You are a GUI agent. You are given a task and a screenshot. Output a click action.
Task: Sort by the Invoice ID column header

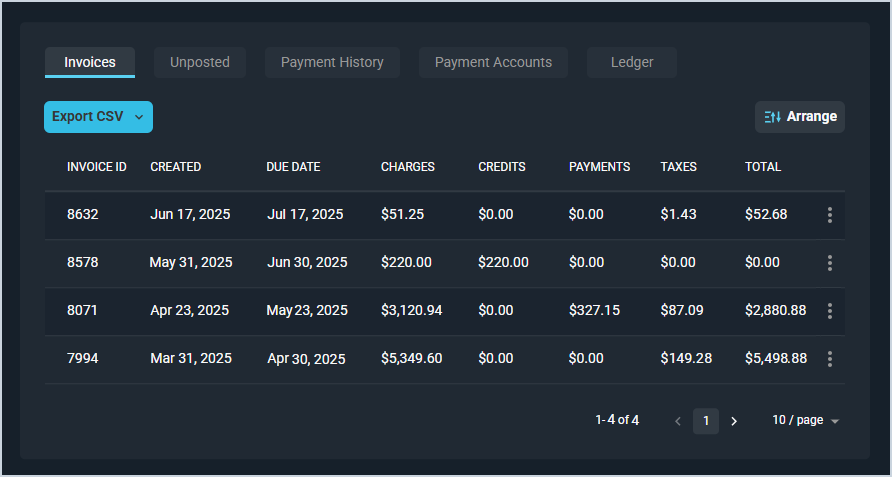tap(96, 167)
